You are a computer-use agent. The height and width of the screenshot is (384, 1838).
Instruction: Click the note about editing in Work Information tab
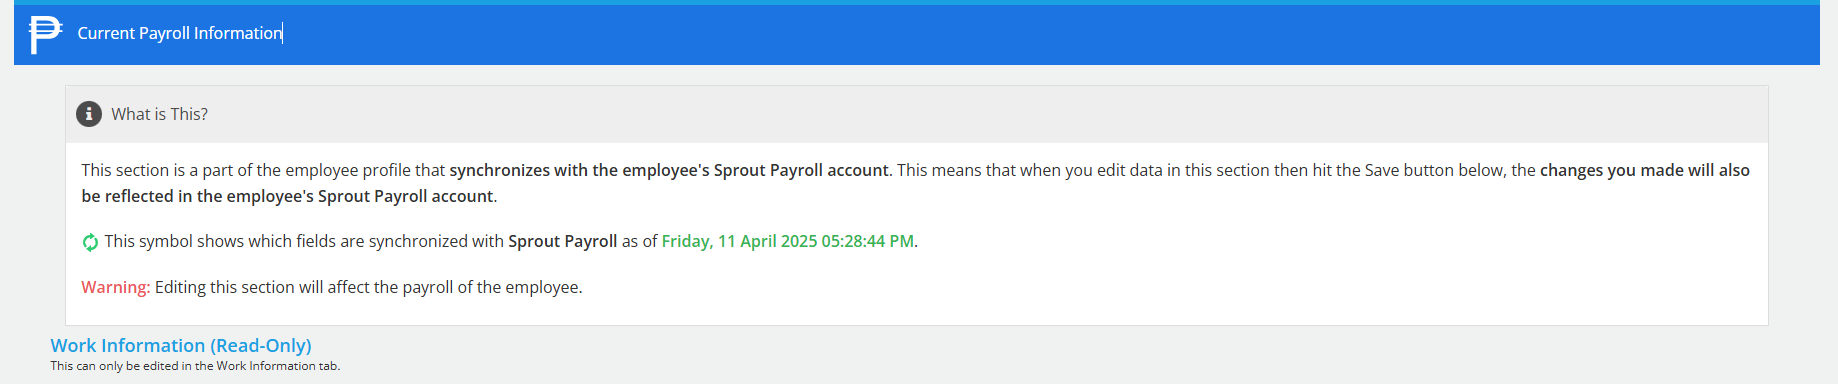[x=196, y=366]
